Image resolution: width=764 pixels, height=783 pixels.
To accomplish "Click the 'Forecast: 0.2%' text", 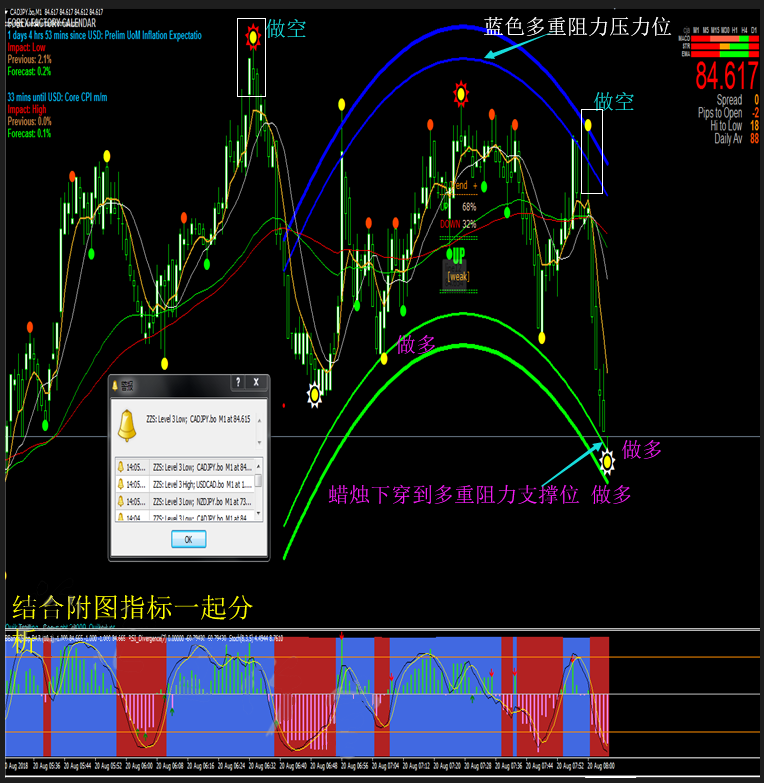I will click(x=29, y=71).
